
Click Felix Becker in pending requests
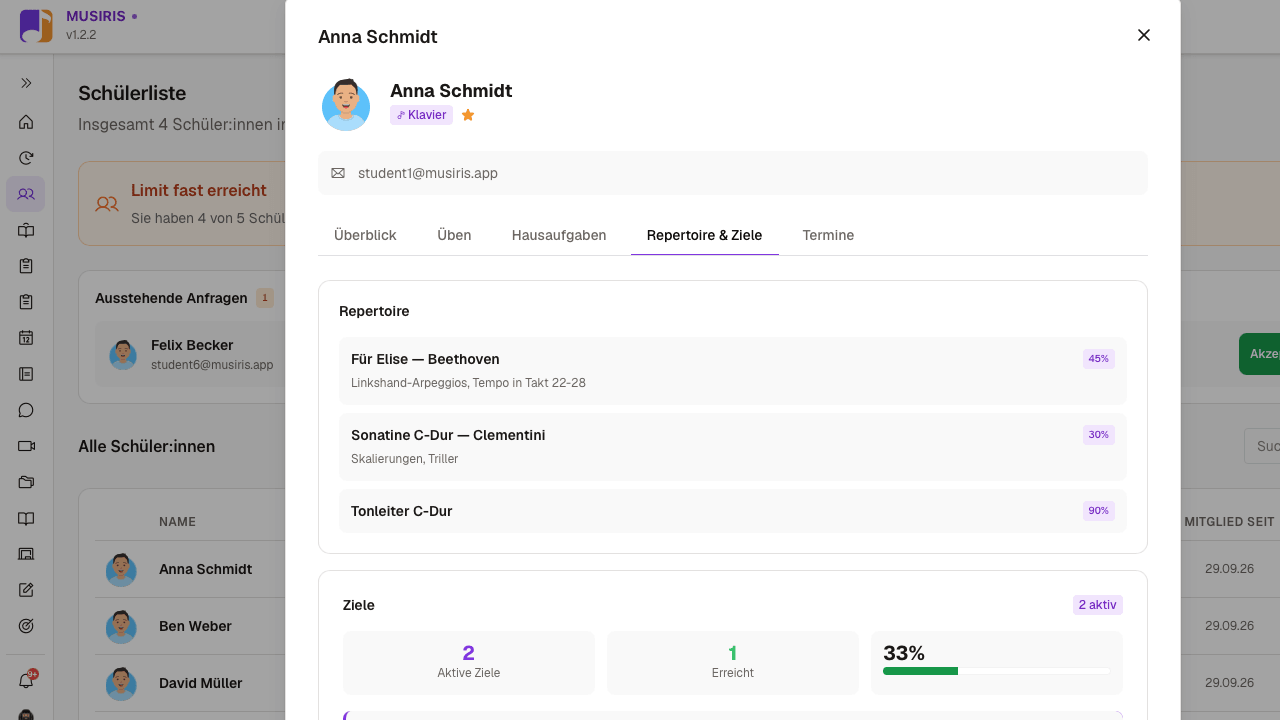click(x=192, y=345)
